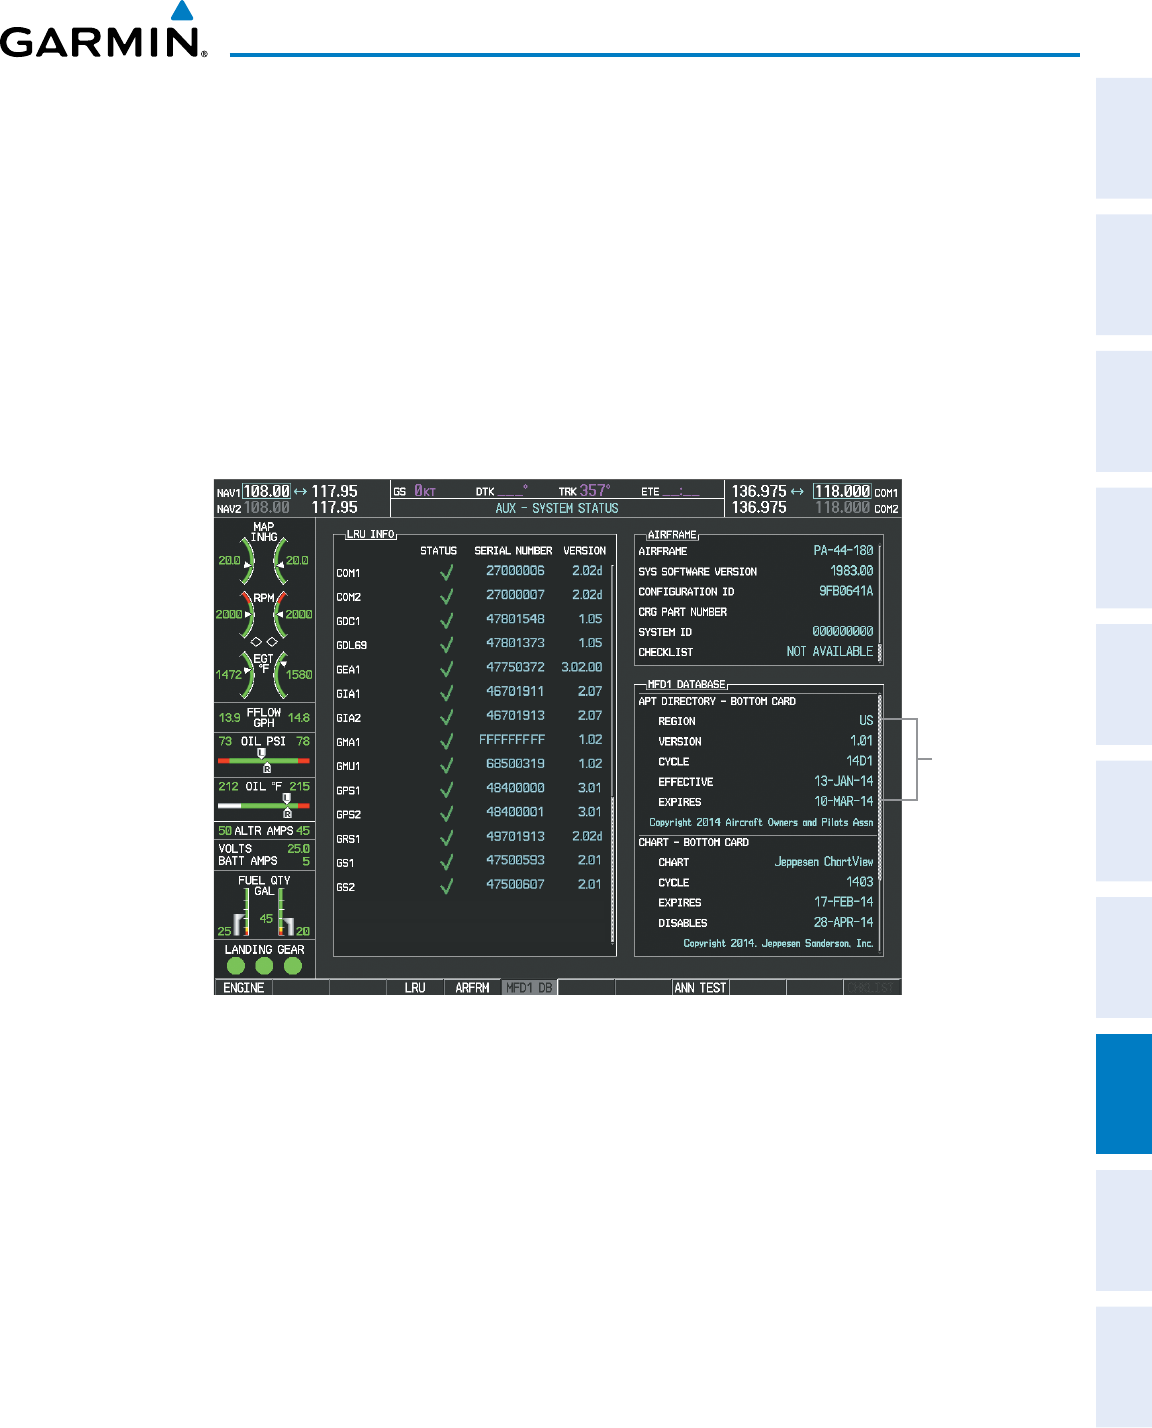Click COM1 serial number 27000006
Screen dimensions: 1152x1428
(x=515, y=571)
